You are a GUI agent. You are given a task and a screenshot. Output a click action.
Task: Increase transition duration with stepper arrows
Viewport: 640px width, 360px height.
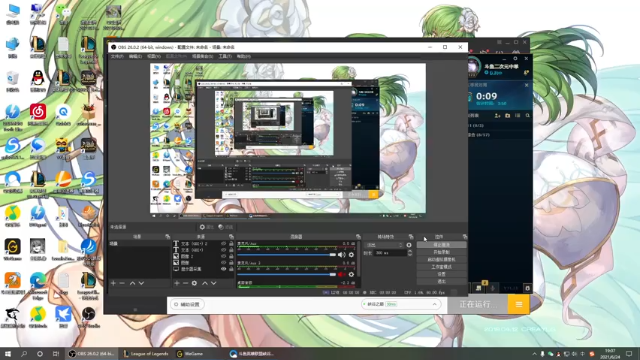click(x=410, y=251)
